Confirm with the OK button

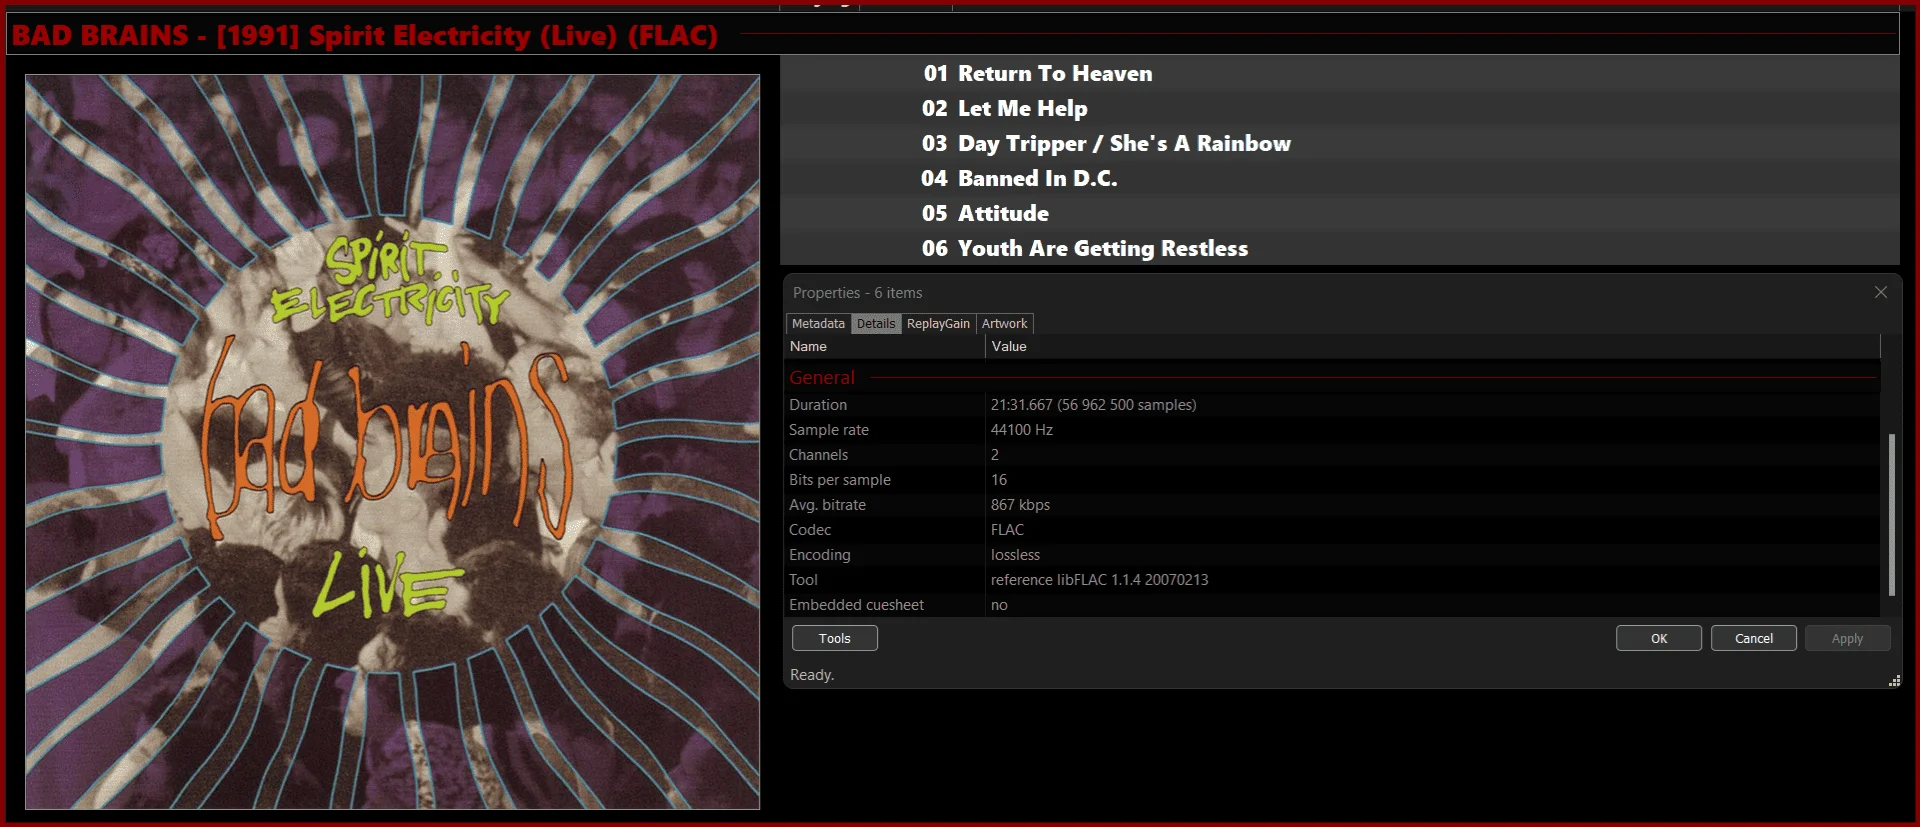[x=1658, y=638]
